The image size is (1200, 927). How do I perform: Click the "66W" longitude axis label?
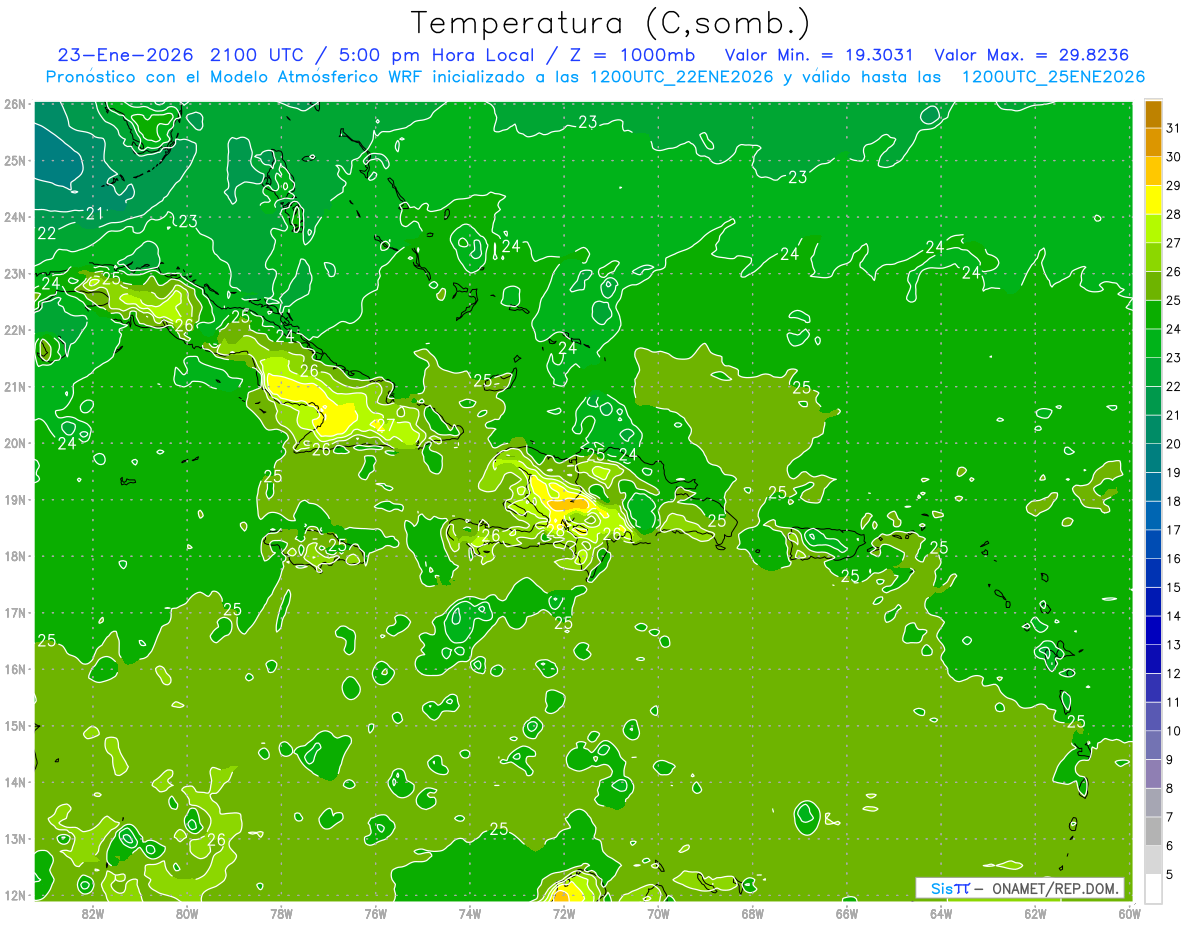847,912
